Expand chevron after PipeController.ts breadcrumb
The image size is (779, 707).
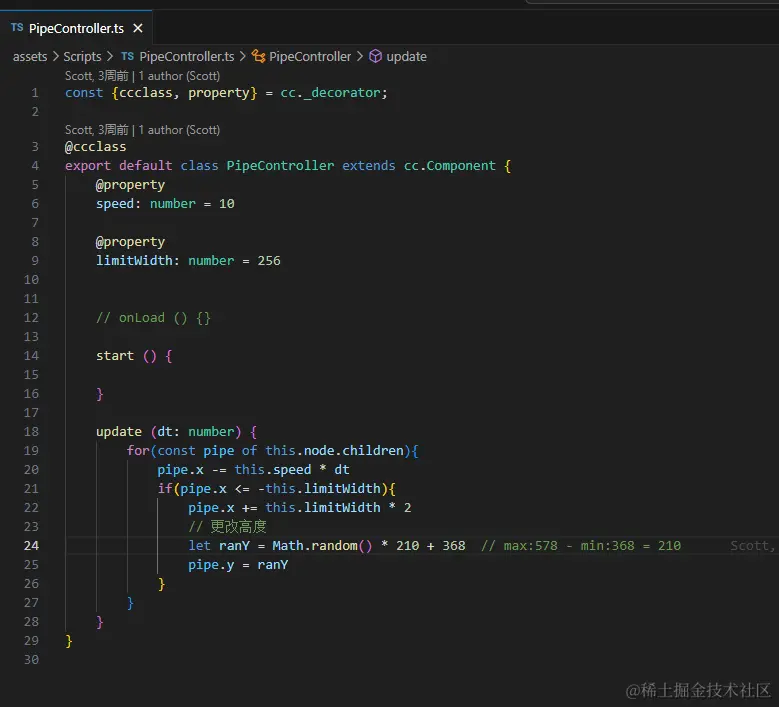point(242,57)
